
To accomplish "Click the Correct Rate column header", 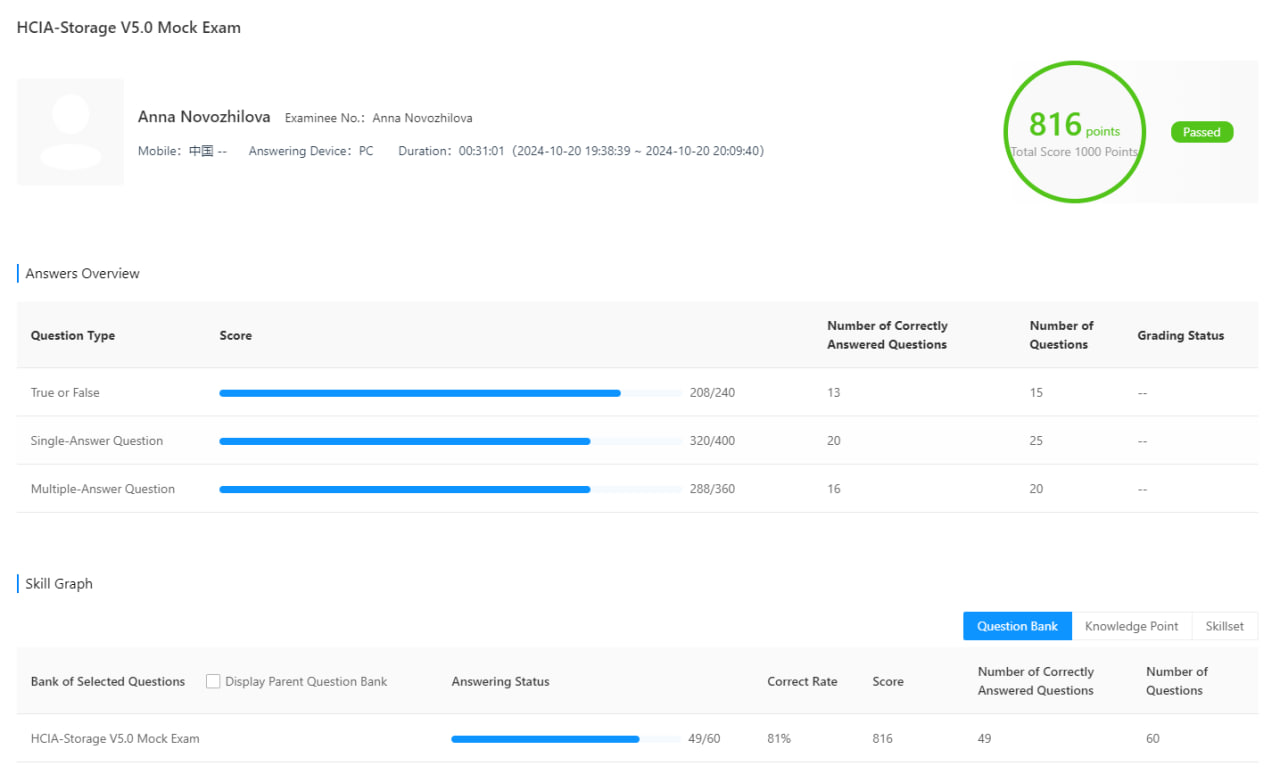I will click(802, 681).
